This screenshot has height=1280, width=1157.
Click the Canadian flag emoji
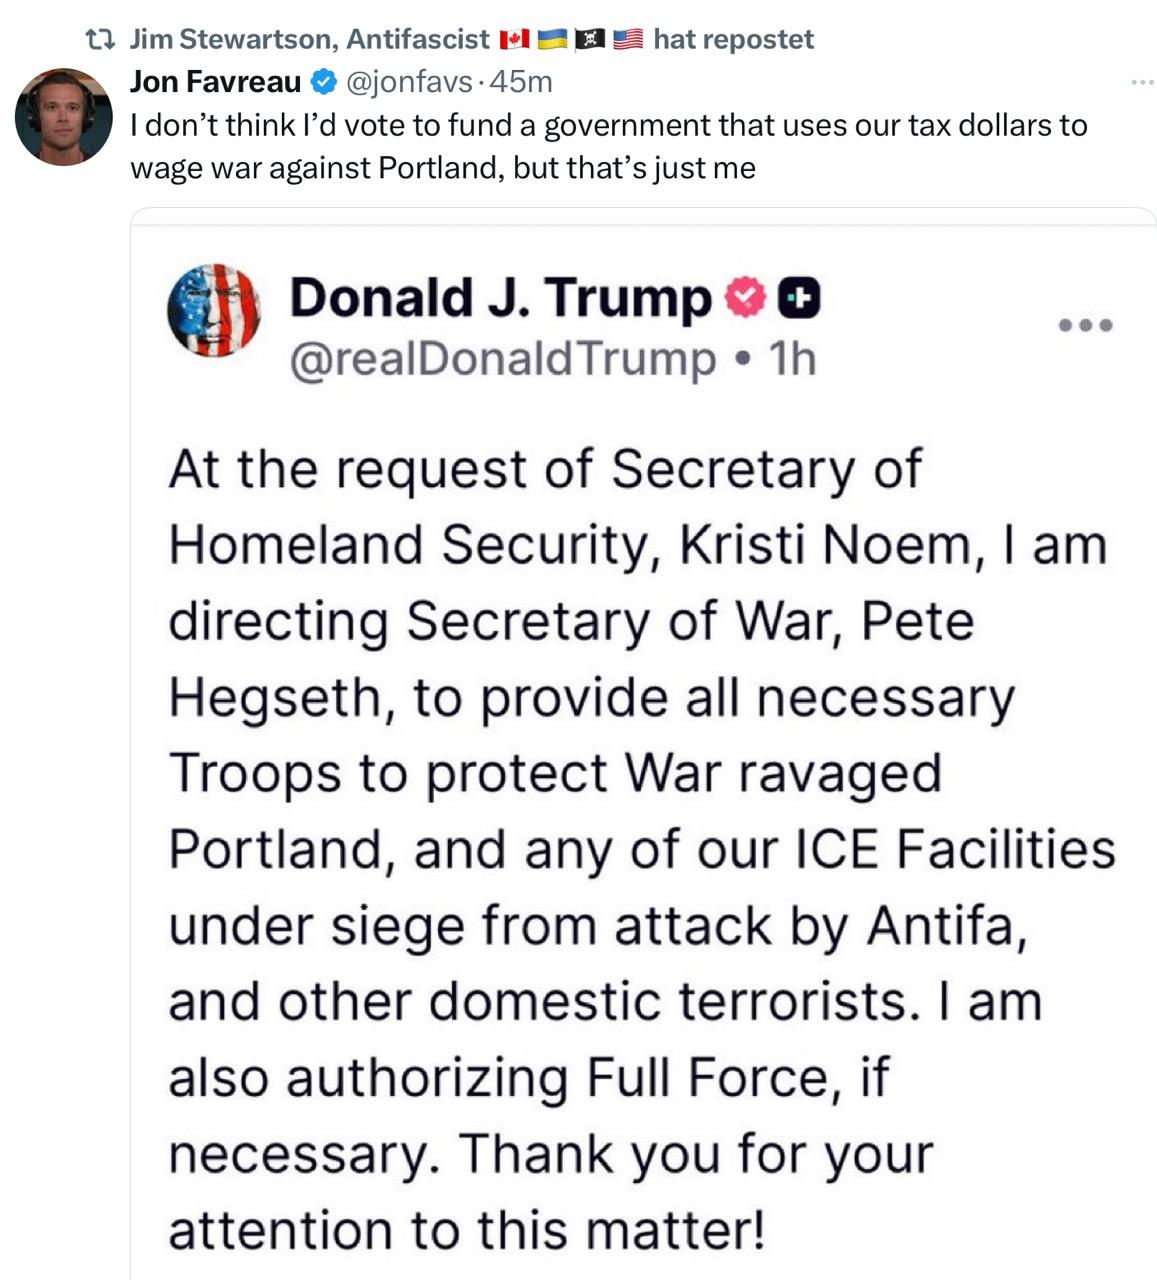(514, 40)
